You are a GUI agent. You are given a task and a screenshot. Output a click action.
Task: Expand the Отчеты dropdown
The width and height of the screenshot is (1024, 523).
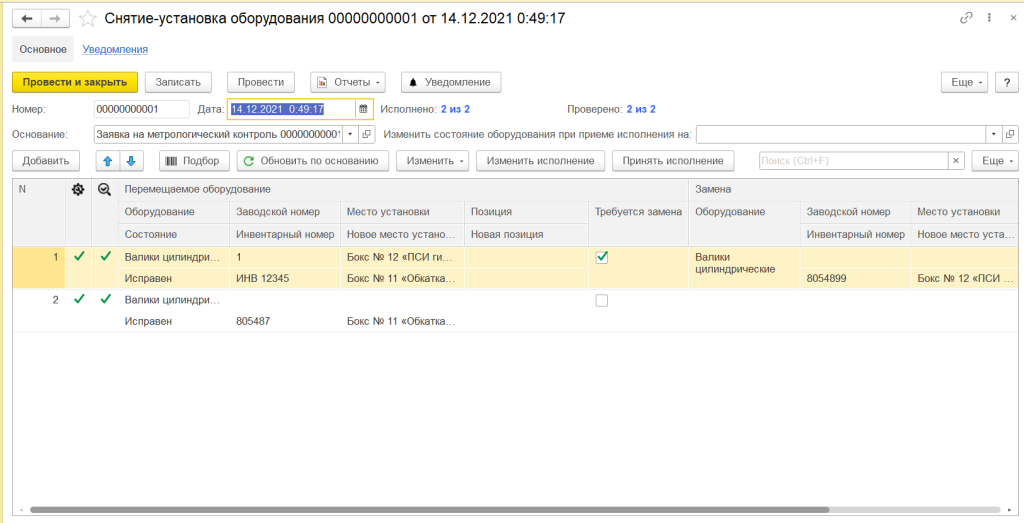point(348,82)
